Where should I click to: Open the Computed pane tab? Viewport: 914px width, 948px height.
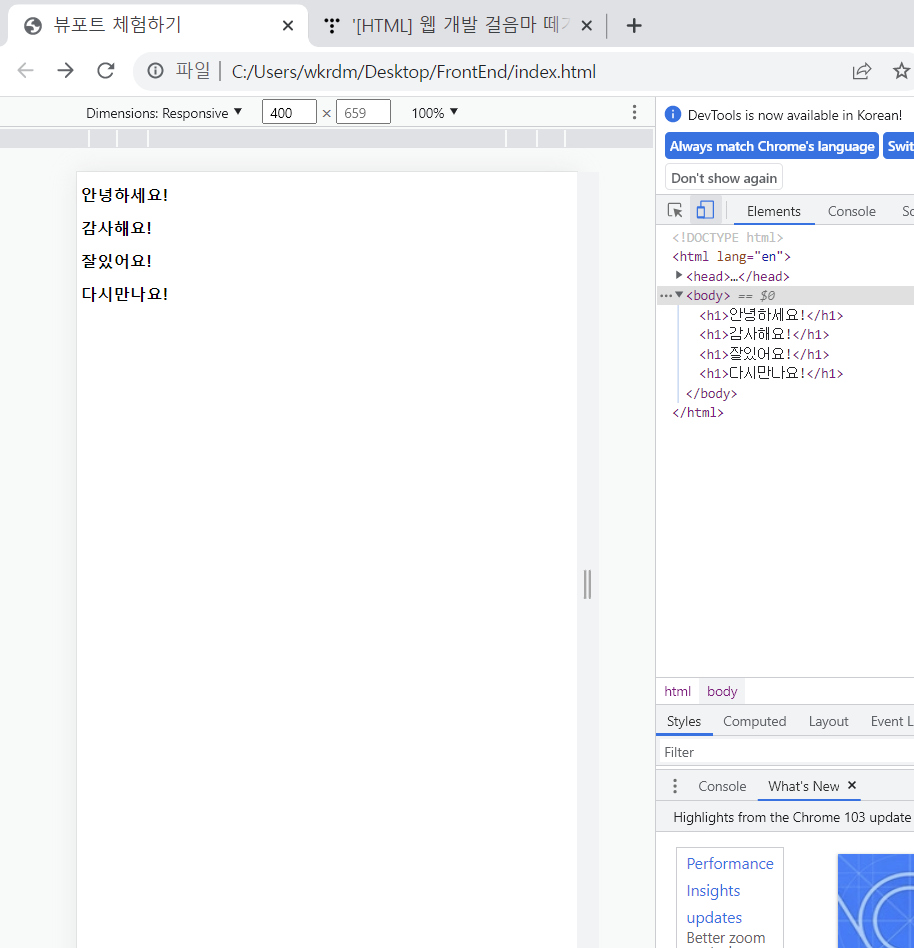click(754, 721)
